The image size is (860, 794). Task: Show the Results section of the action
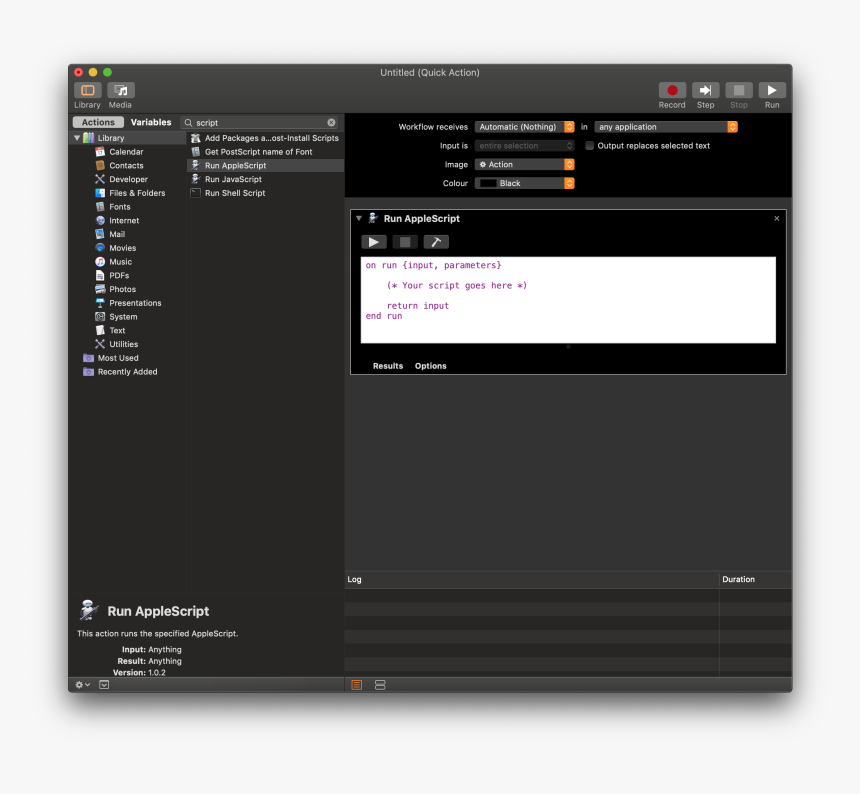pos(388,366)
